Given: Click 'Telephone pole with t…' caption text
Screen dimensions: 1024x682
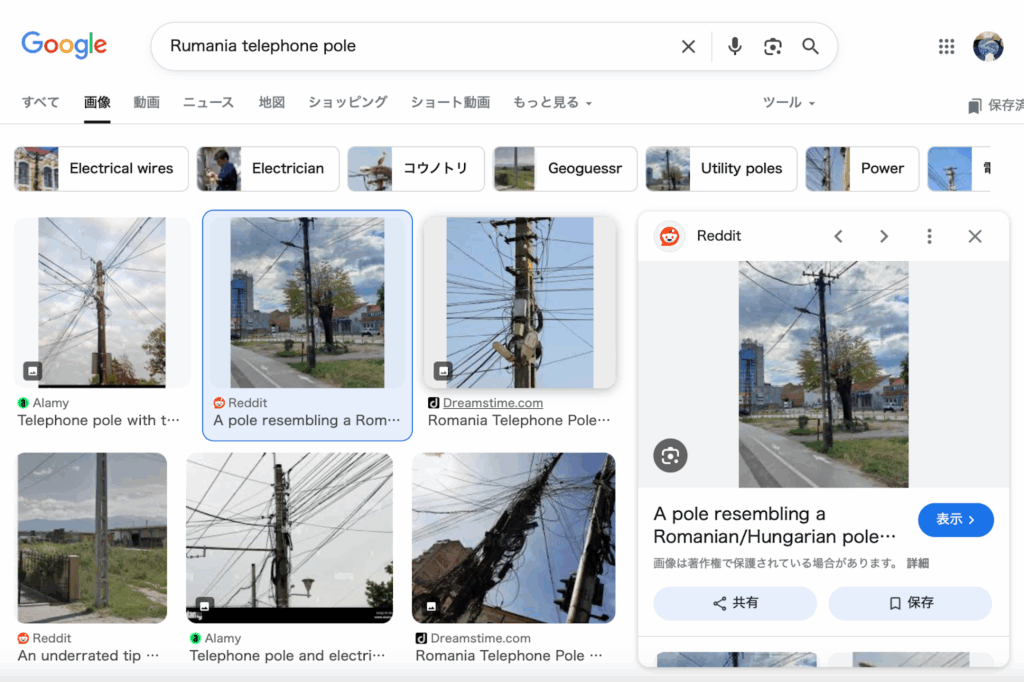Looking at the screenshot, I should (99, 420).
